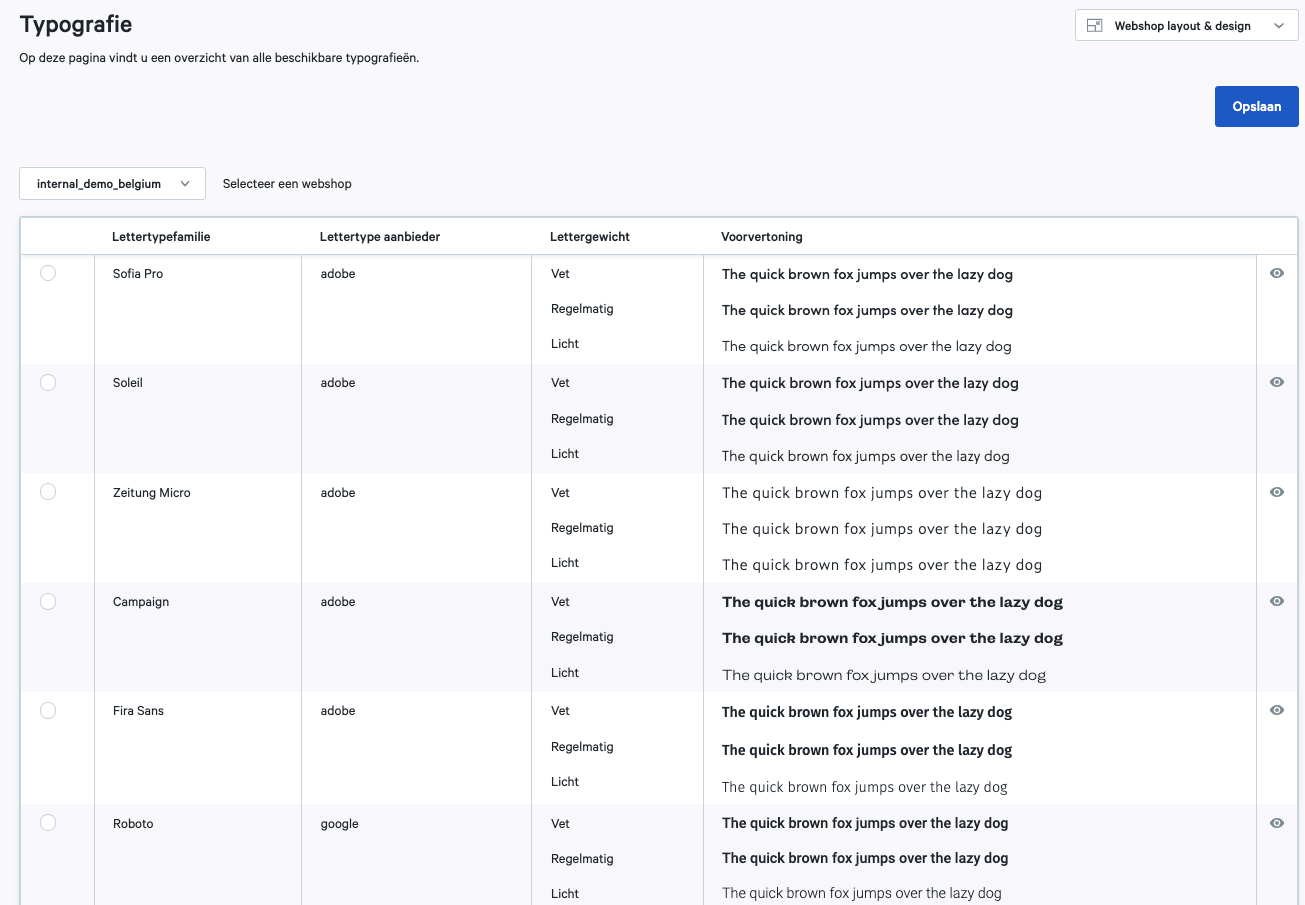This screenshot has width=1305, height=905.
Task: Click the Campaign font name
Action: [x=141, y=602]
